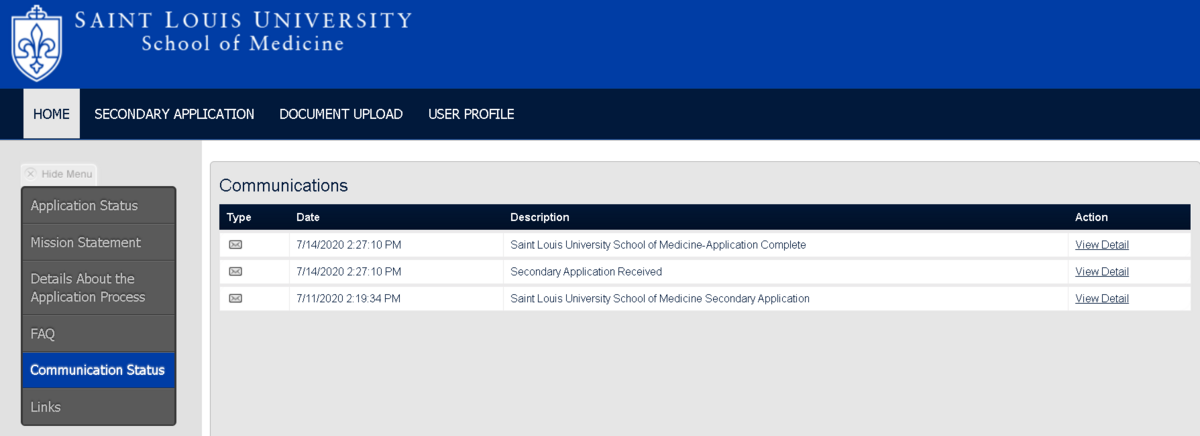Image resolution: width=1200 pixels, height=436 pixels.
Task: Go to DOCUMENT UPLOAD page
Action: click(x=341, y=114)
